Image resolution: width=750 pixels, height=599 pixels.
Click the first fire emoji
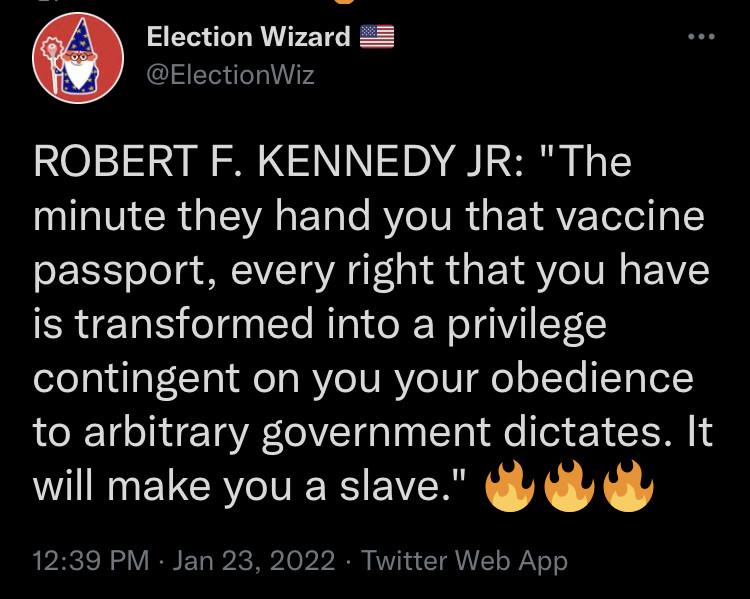[x=508, y=489]
